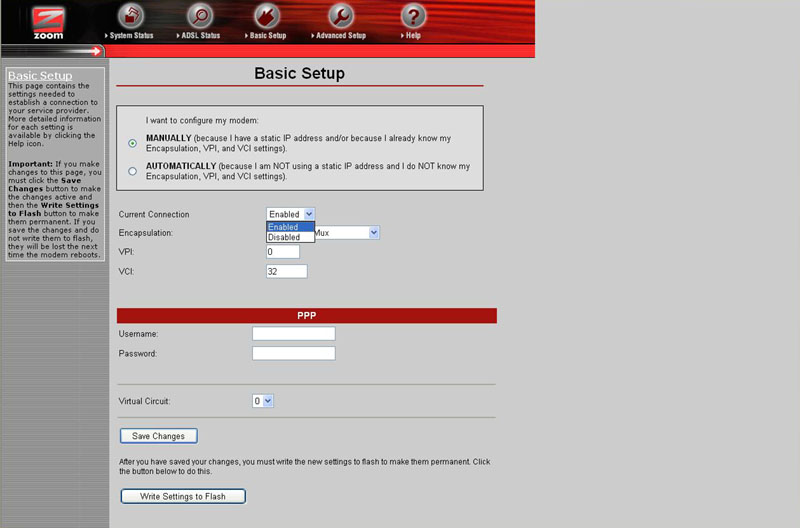The height and width of the screenshot is (528, 800).
Task: Select the MANUALLY configuration radio button
Action: coord(133,143)
